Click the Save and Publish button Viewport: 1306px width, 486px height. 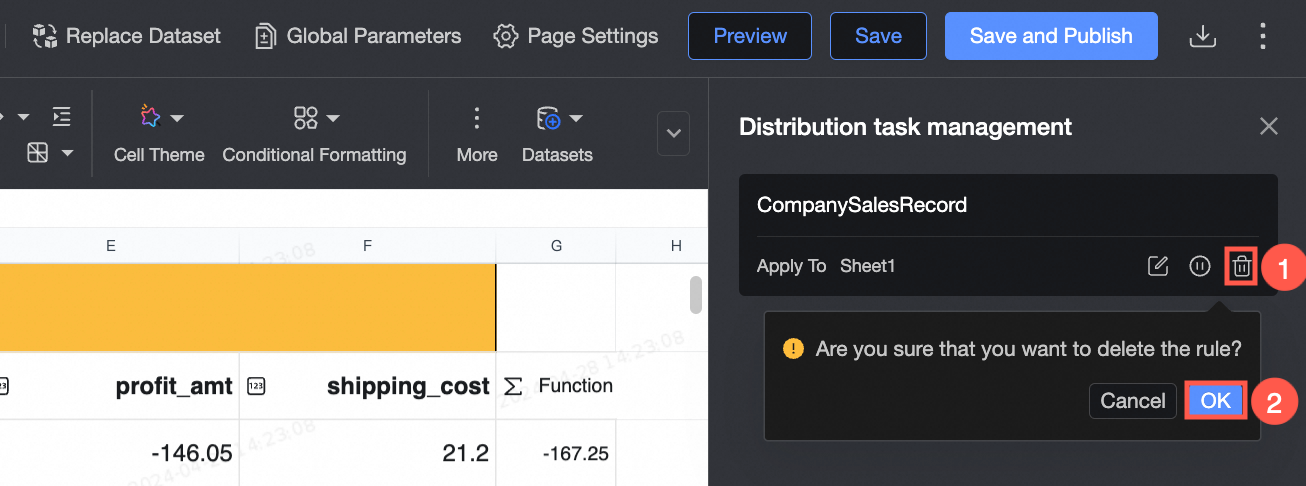point(1051,37)
